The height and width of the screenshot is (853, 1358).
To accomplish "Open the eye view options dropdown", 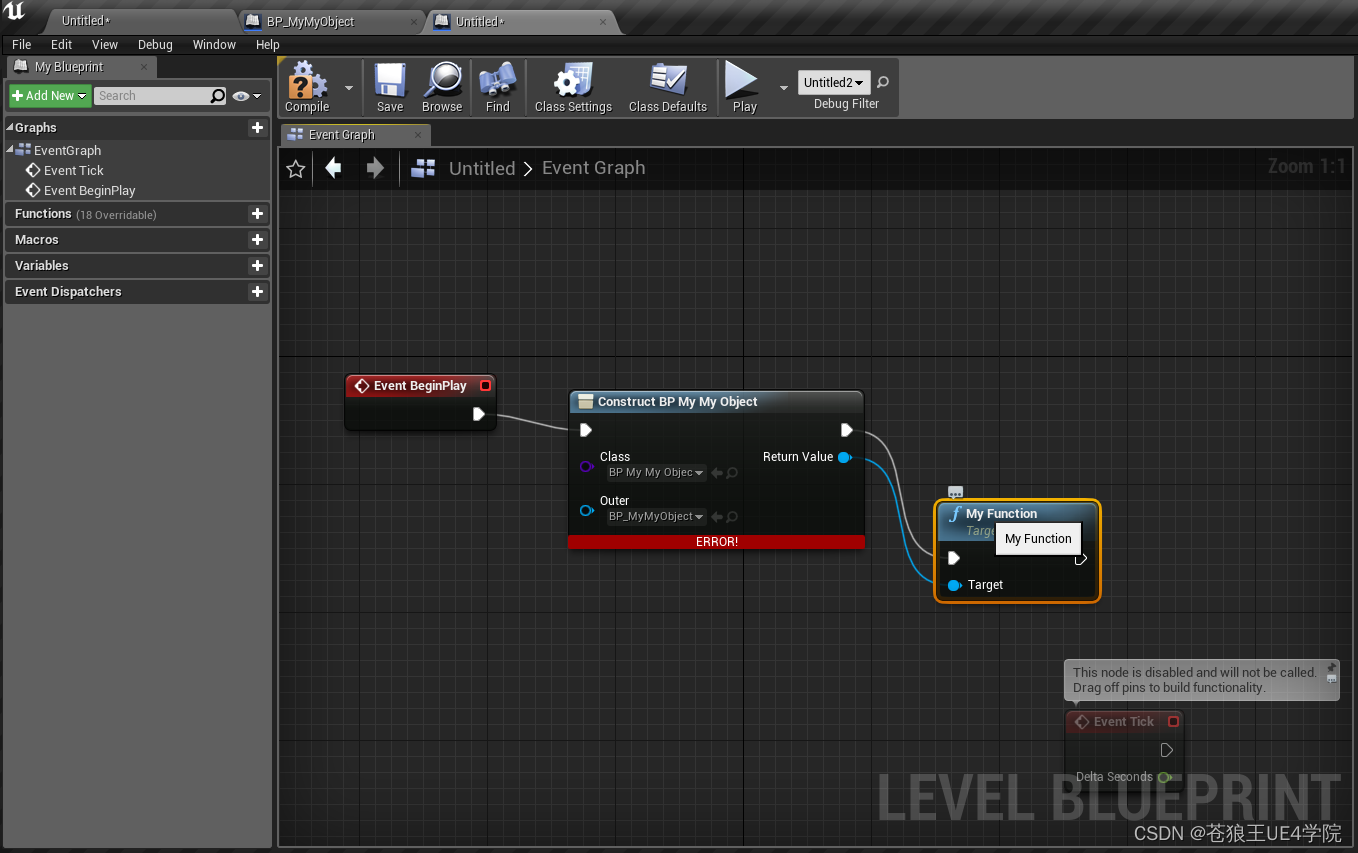I will coord(247,96).
